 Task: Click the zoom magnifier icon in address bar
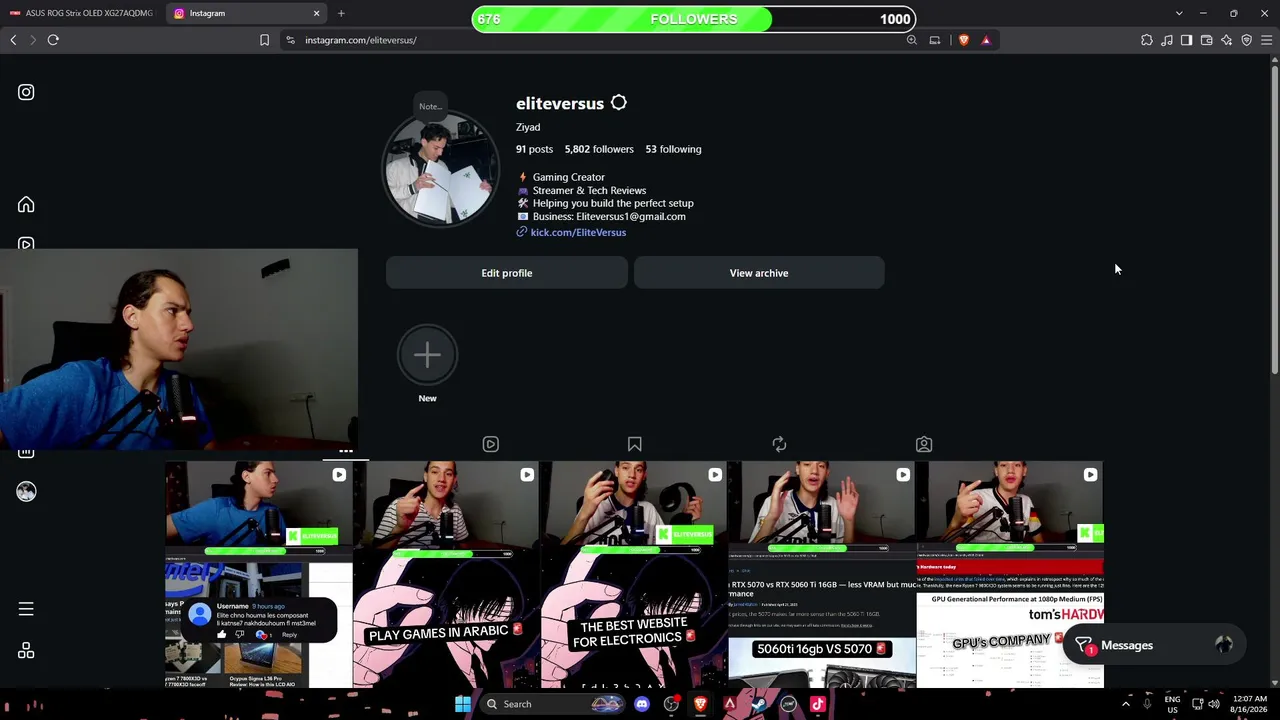[x=912, y=40]
